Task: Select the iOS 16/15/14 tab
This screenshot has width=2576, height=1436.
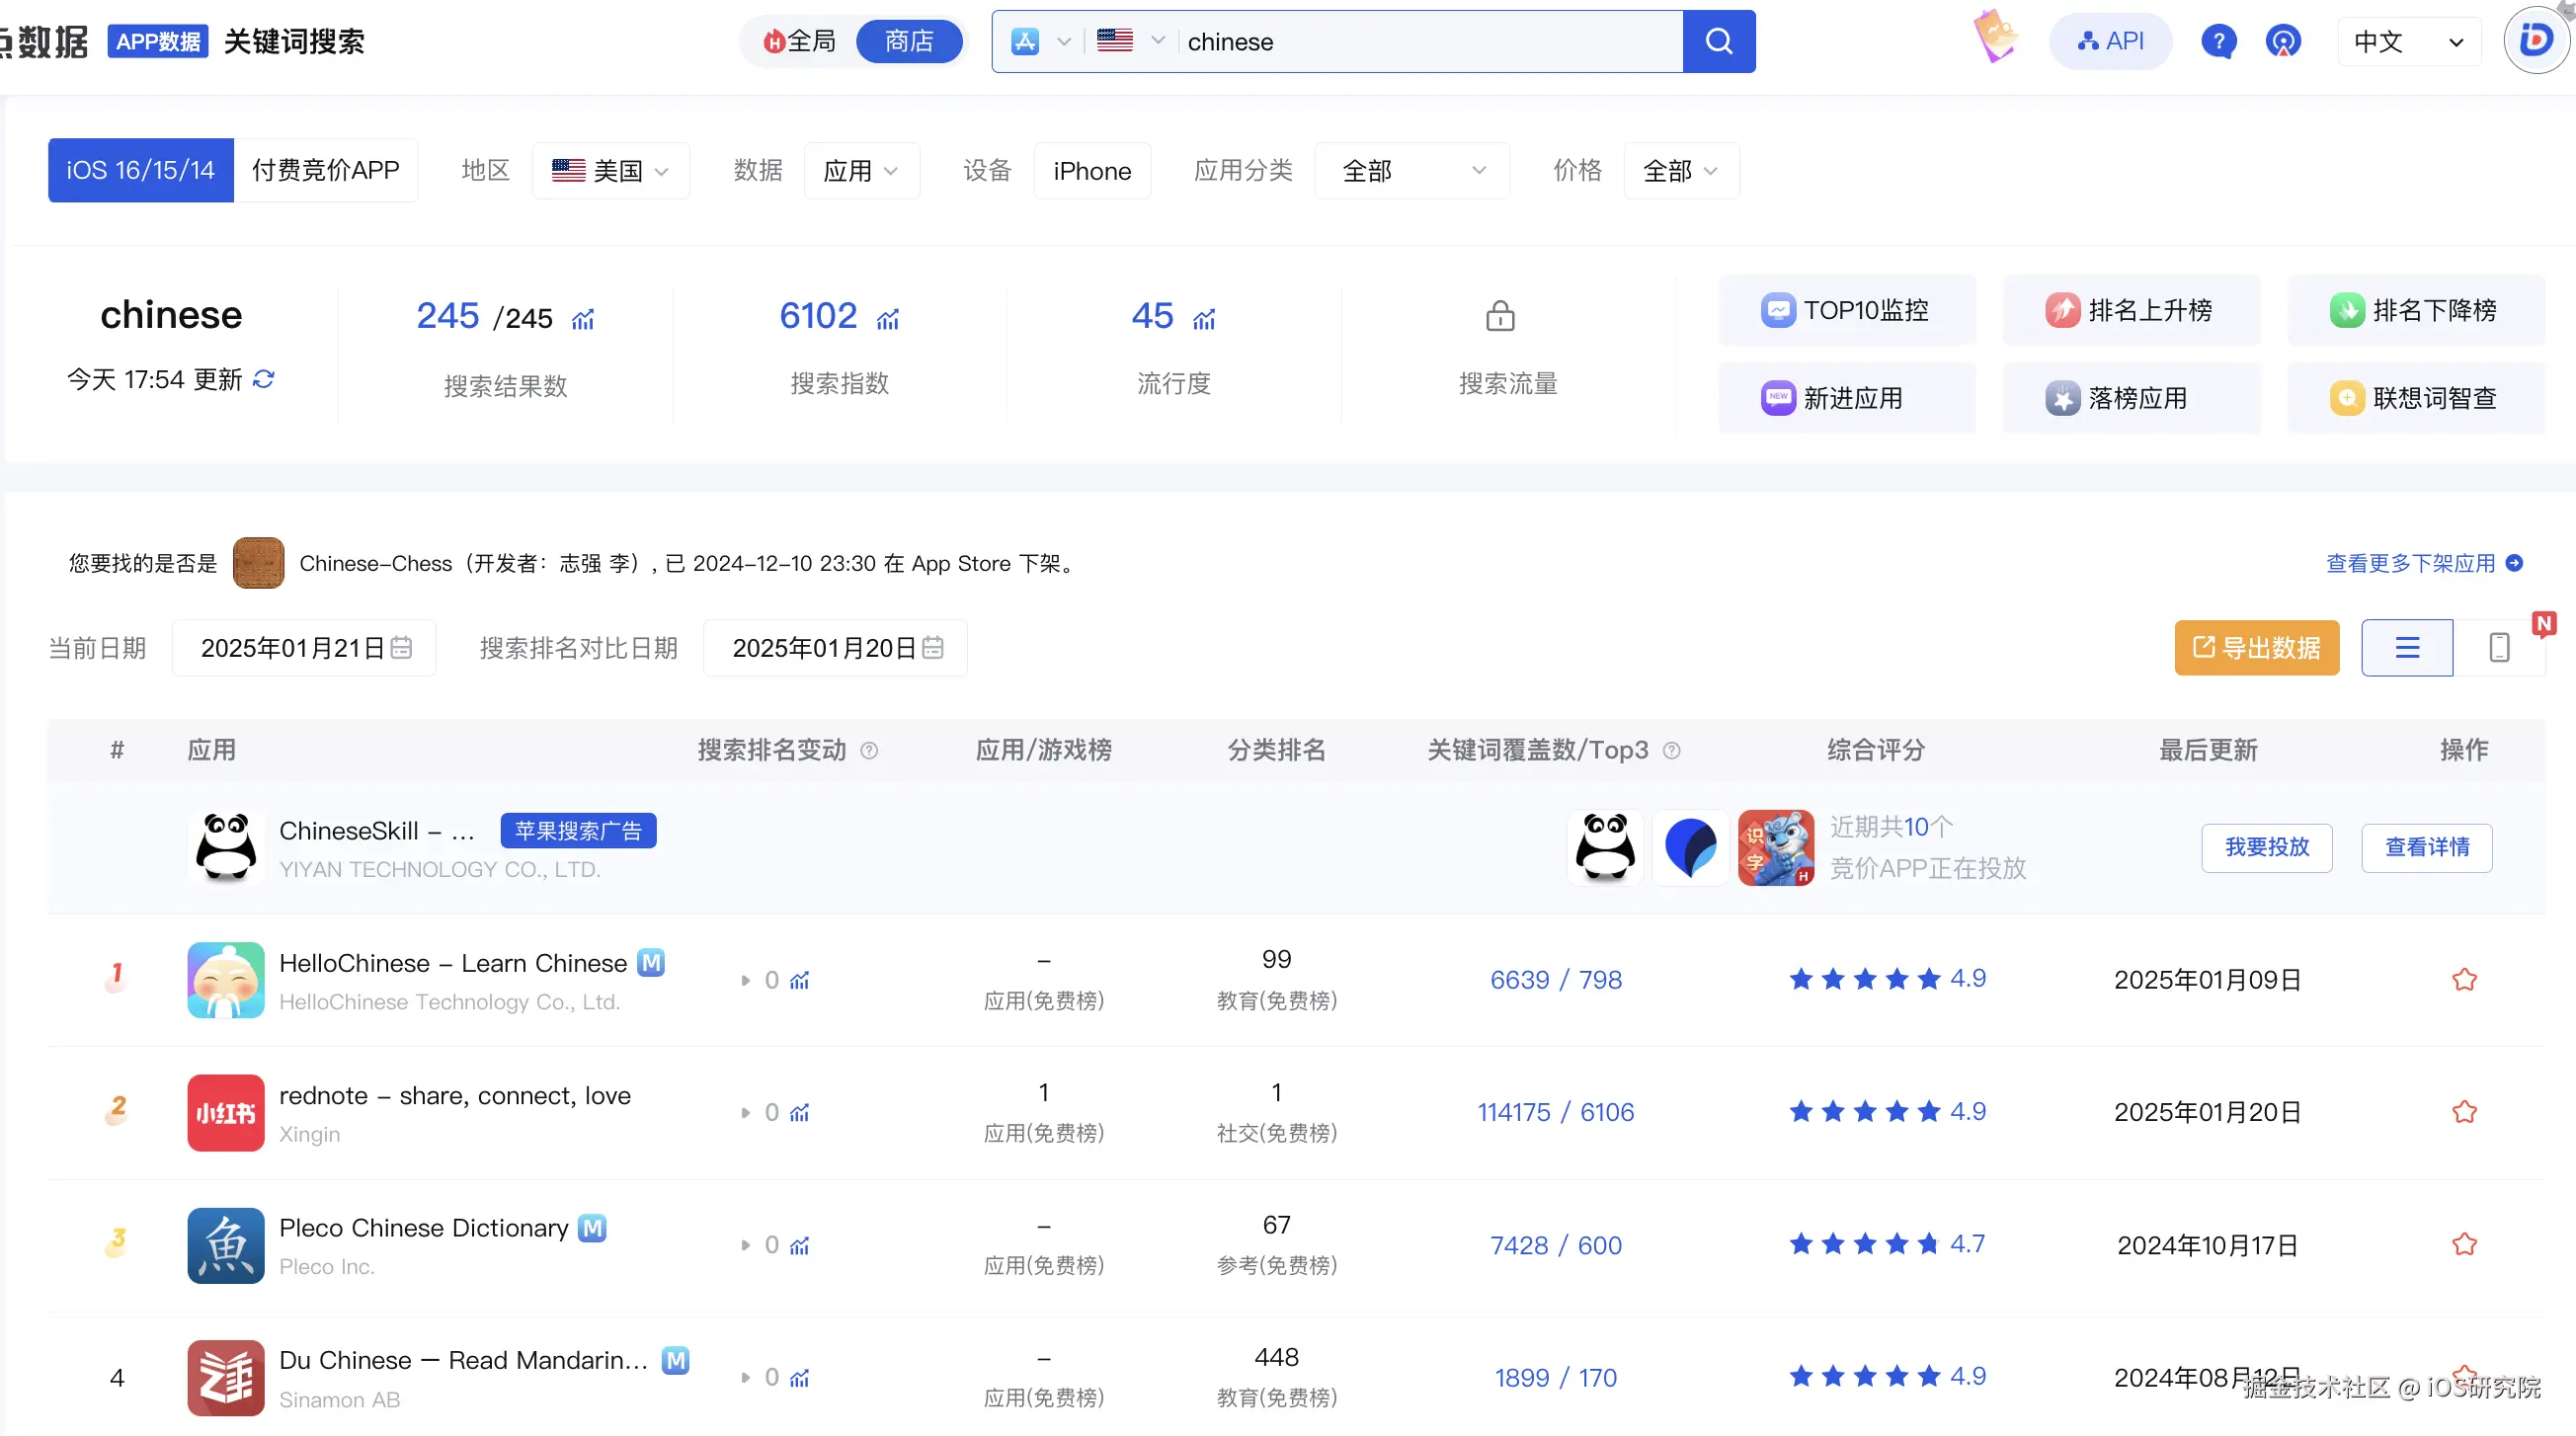Action: (140, 170)
